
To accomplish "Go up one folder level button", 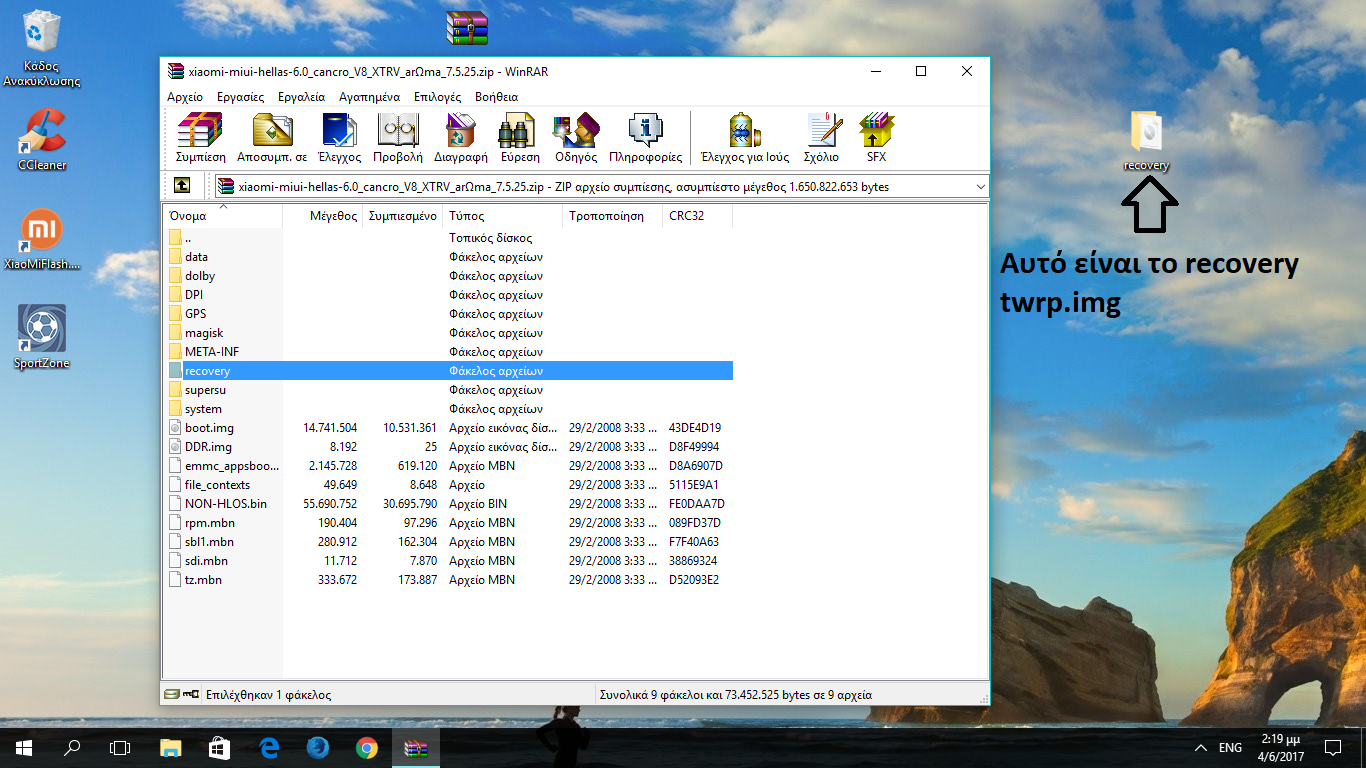I will pyautogui.click(x=182, y=186).
